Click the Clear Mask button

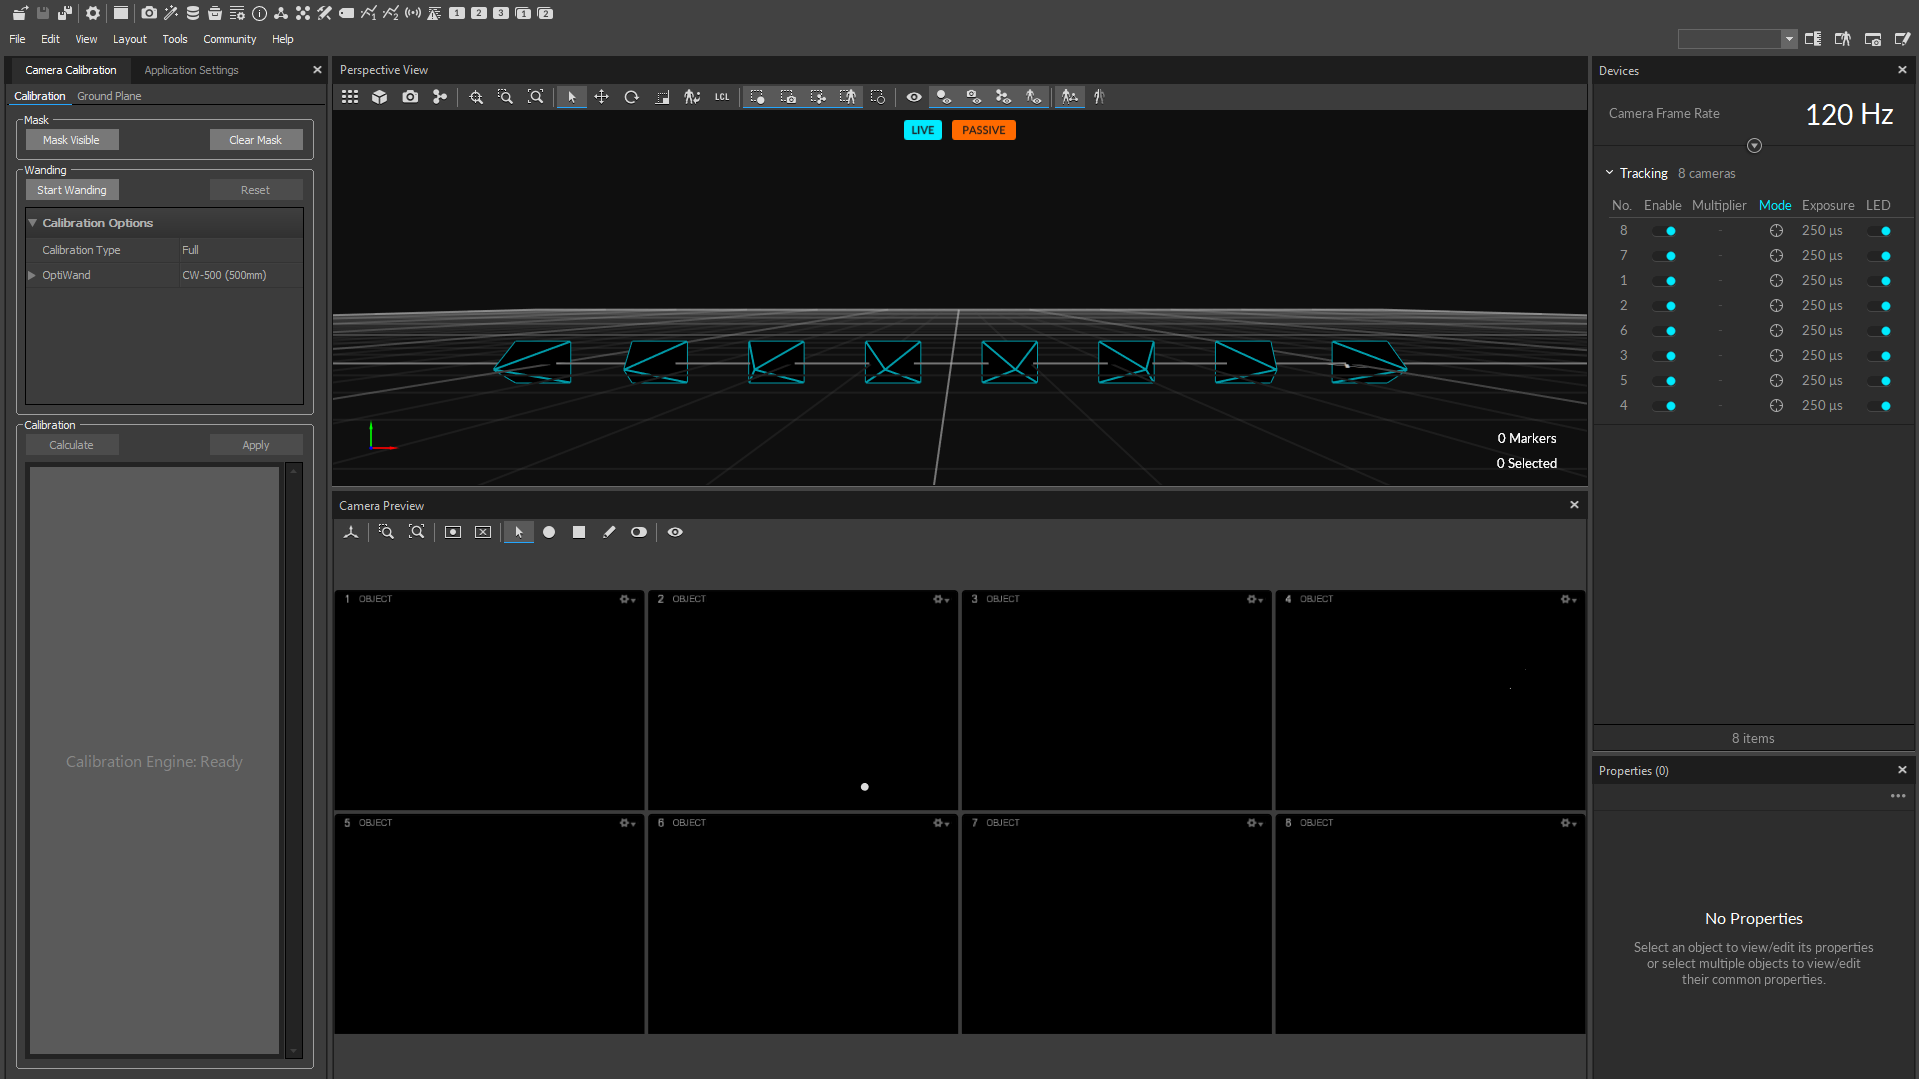tap(255, 140)
